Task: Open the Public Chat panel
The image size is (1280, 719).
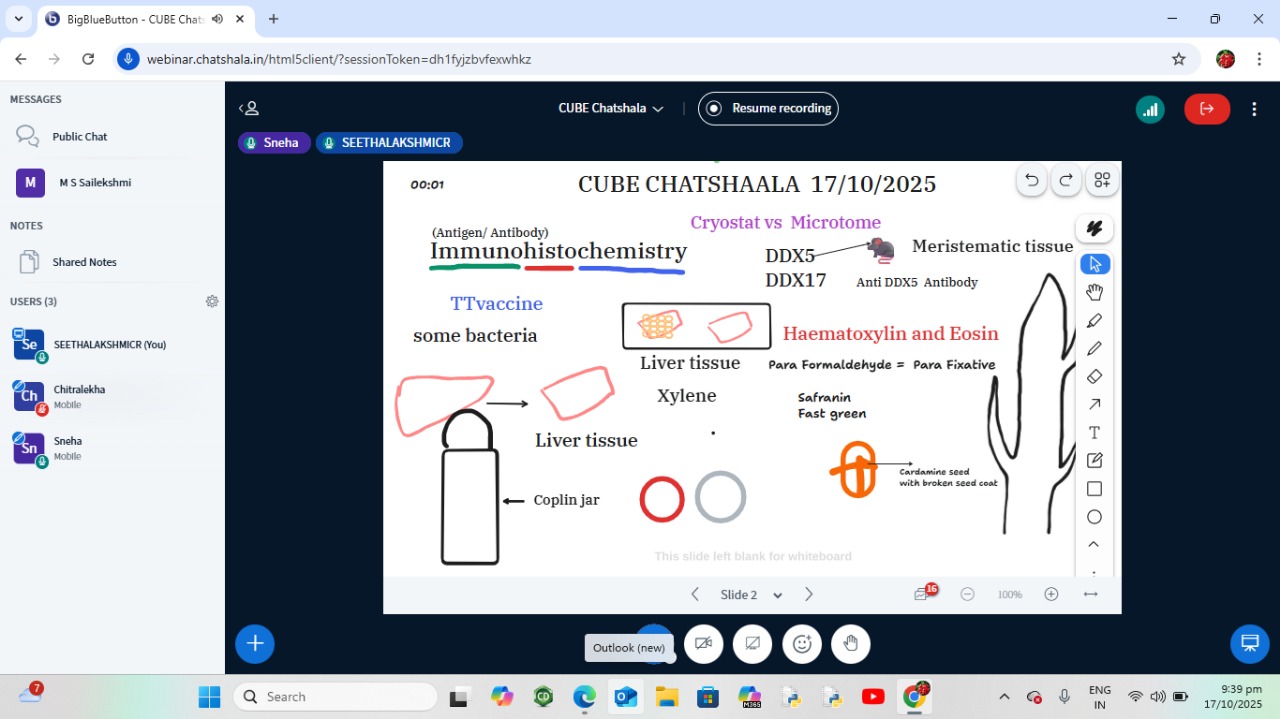Action: tap(80, 136)
